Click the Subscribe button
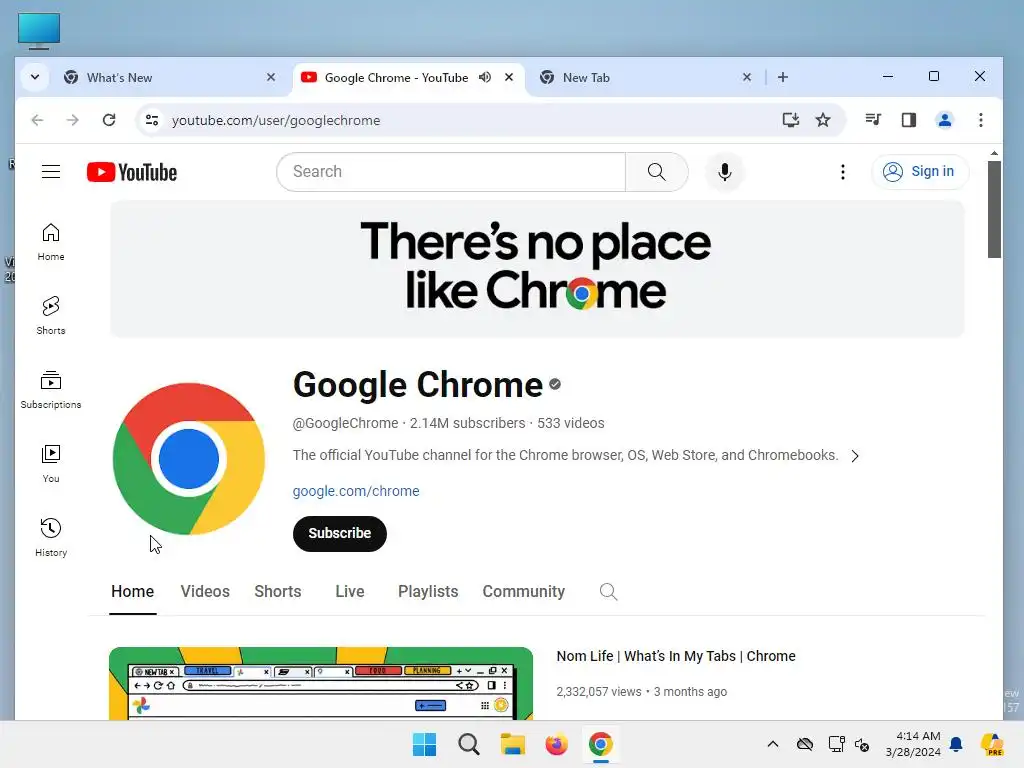Screen dimensions: 1024x768 pyautogui.click(x=340, y=534)
